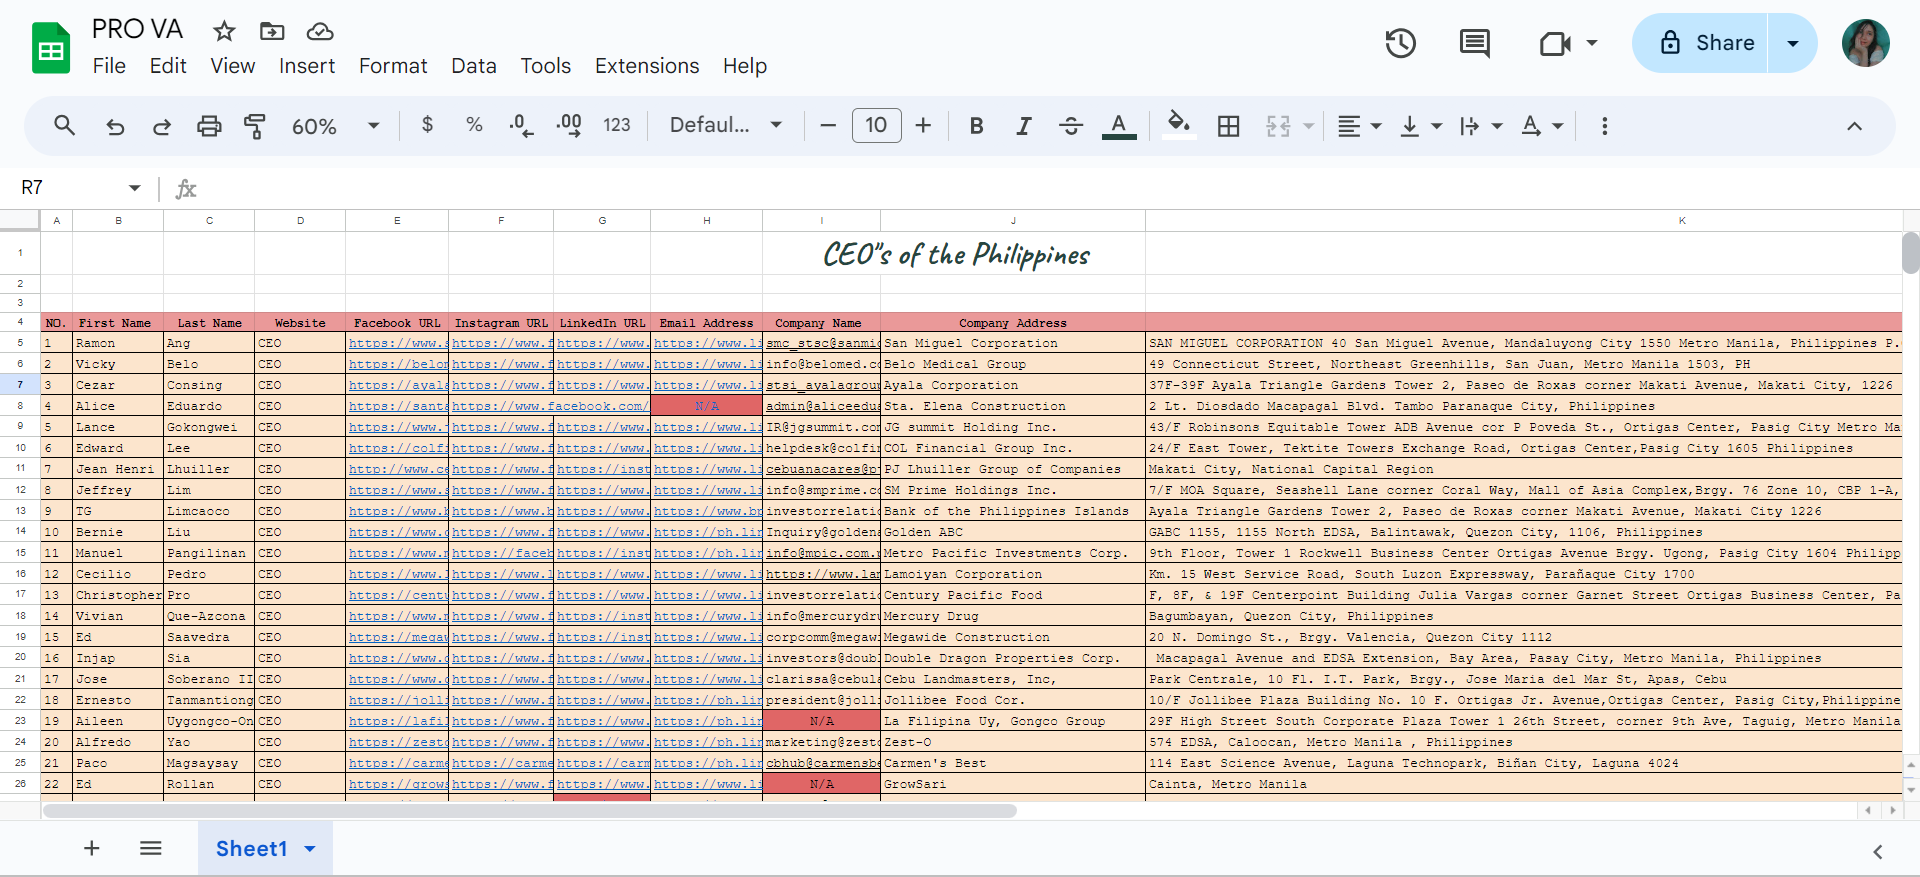Open the fill color picker
The image size is (1920, 877).
tap(1180, 125)
